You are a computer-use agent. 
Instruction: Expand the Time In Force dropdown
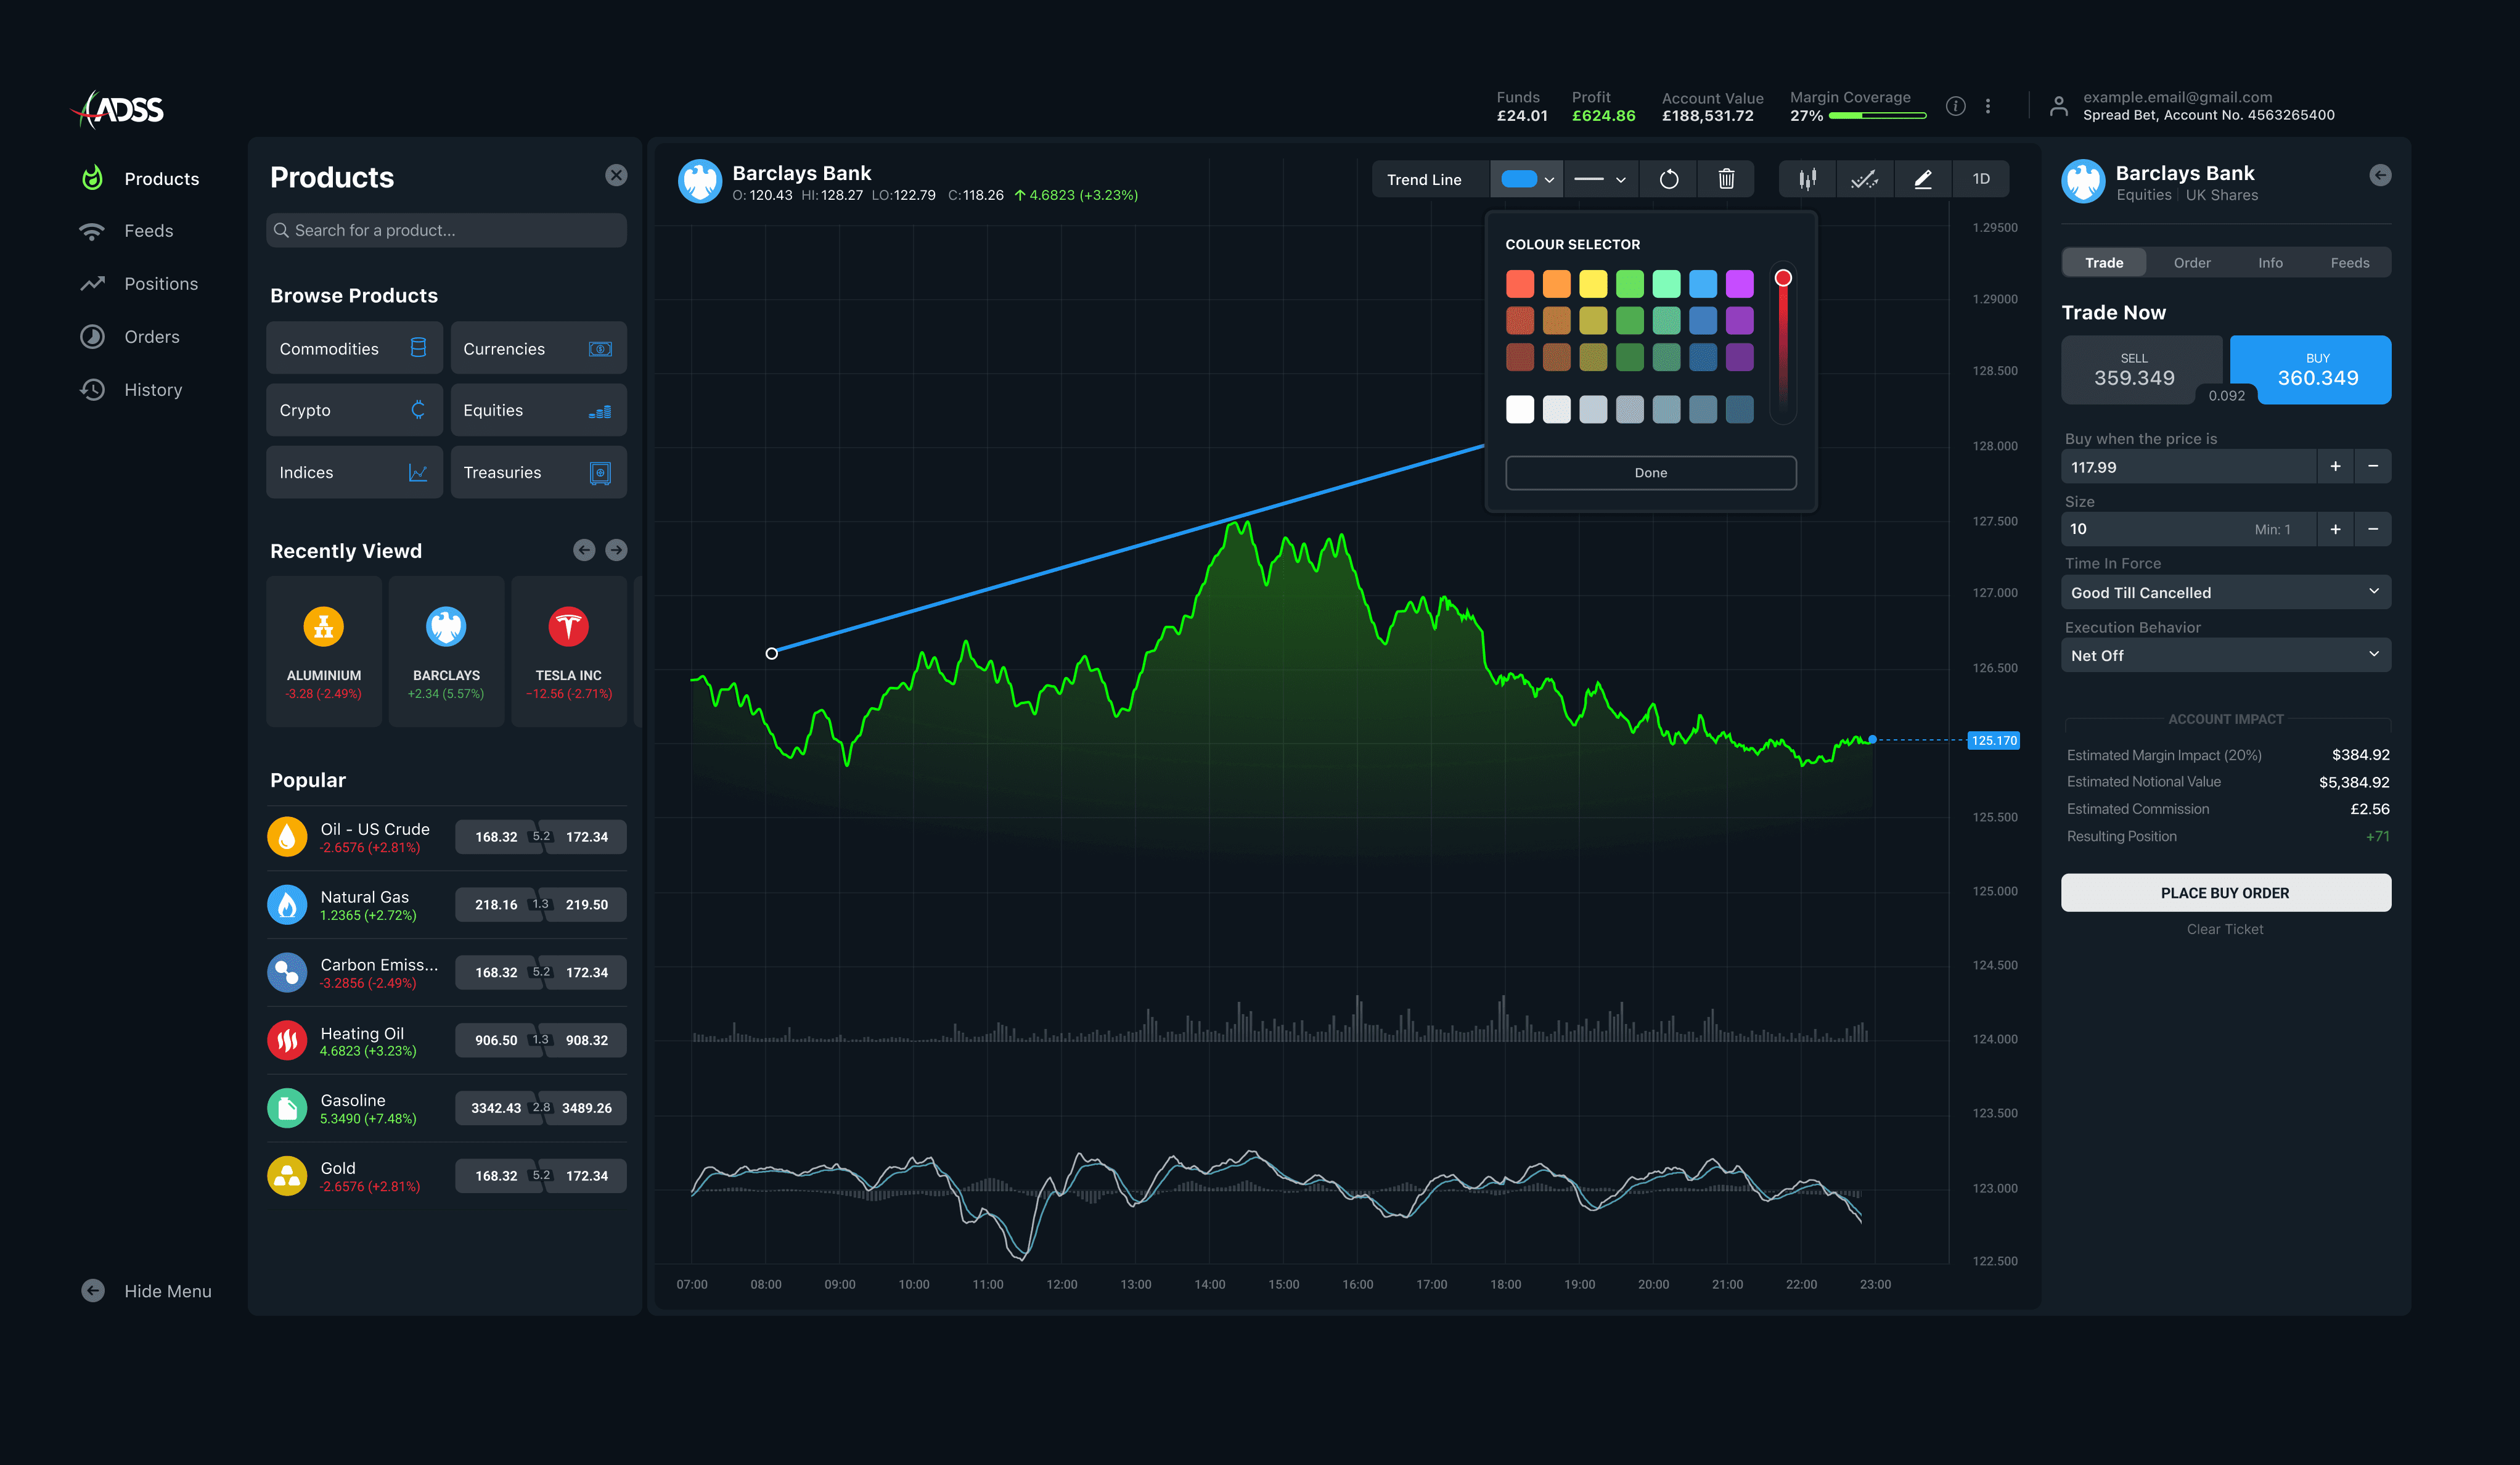coord(2225,592)
